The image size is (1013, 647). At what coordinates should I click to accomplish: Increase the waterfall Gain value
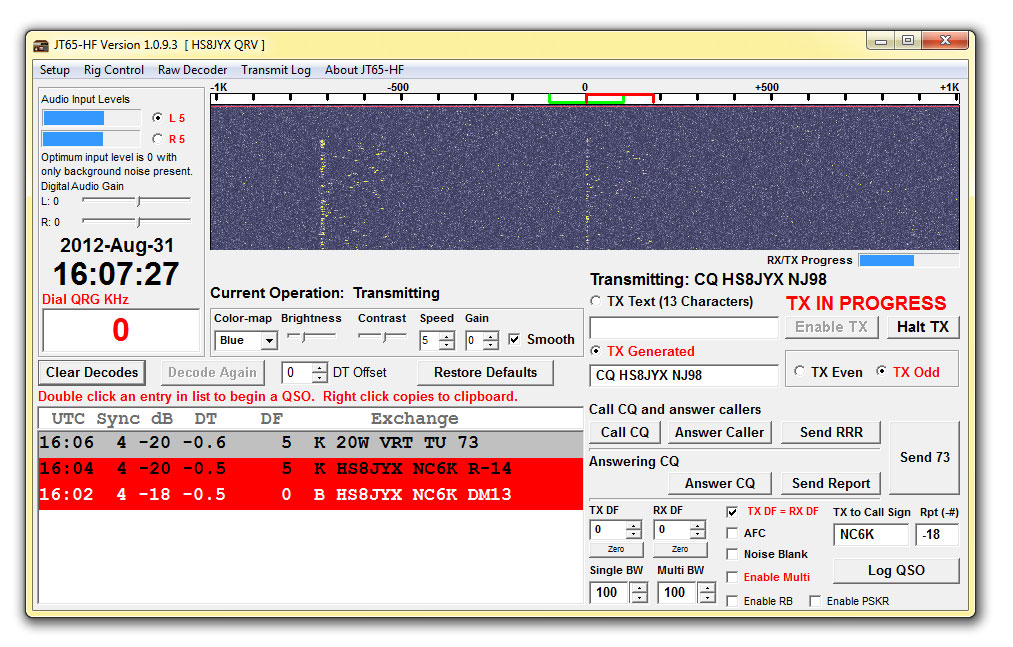(x=491, y=336)
